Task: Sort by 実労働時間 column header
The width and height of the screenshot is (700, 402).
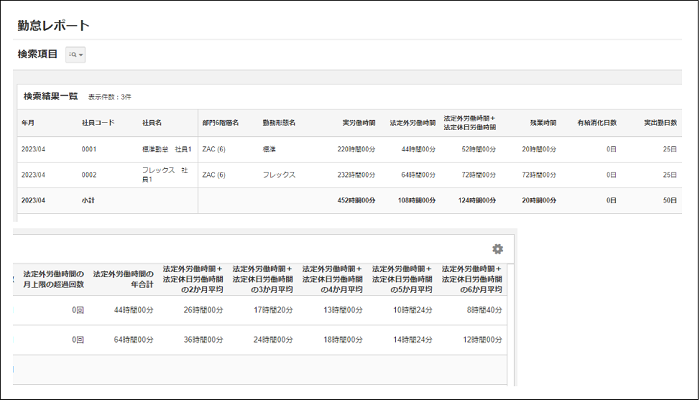Action: 358,123
